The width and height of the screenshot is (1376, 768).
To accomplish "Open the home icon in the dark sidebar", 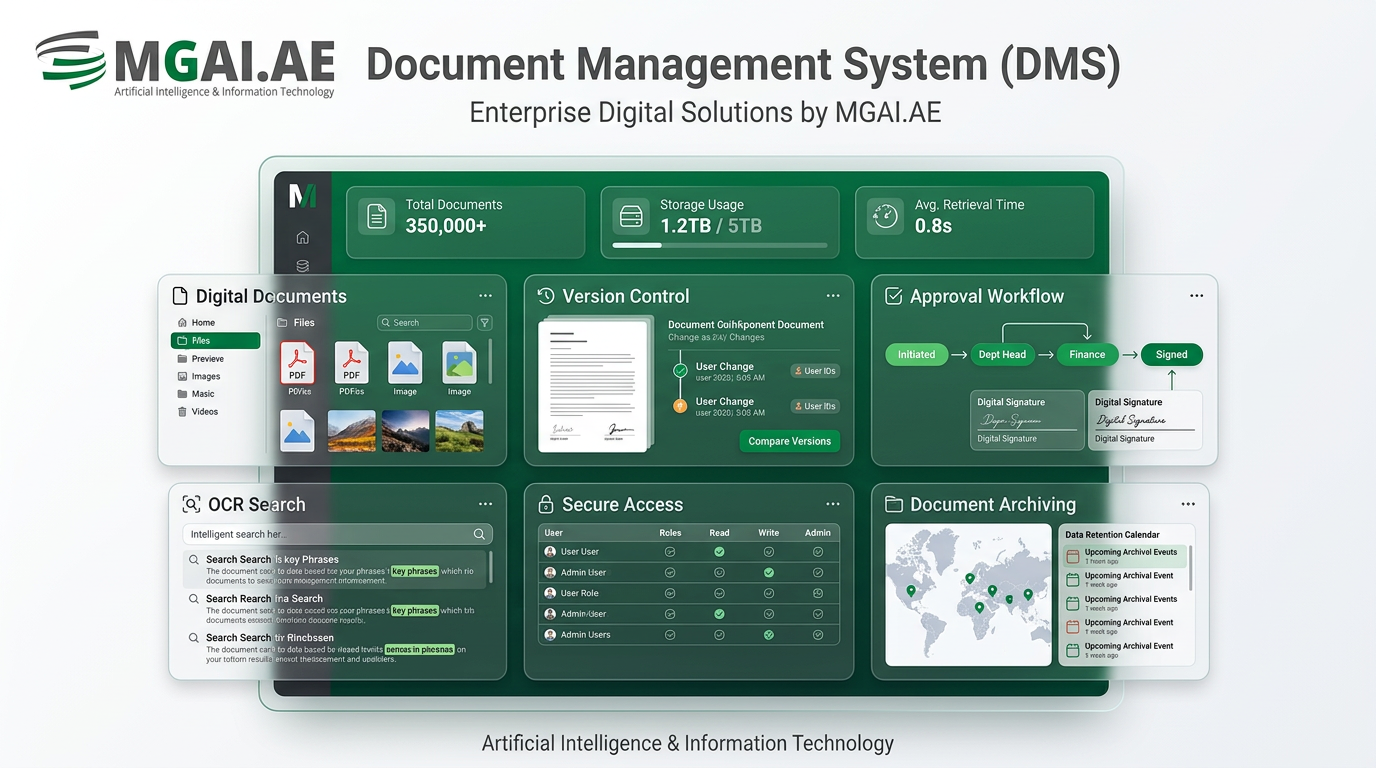I will click(x=303, y=238).
